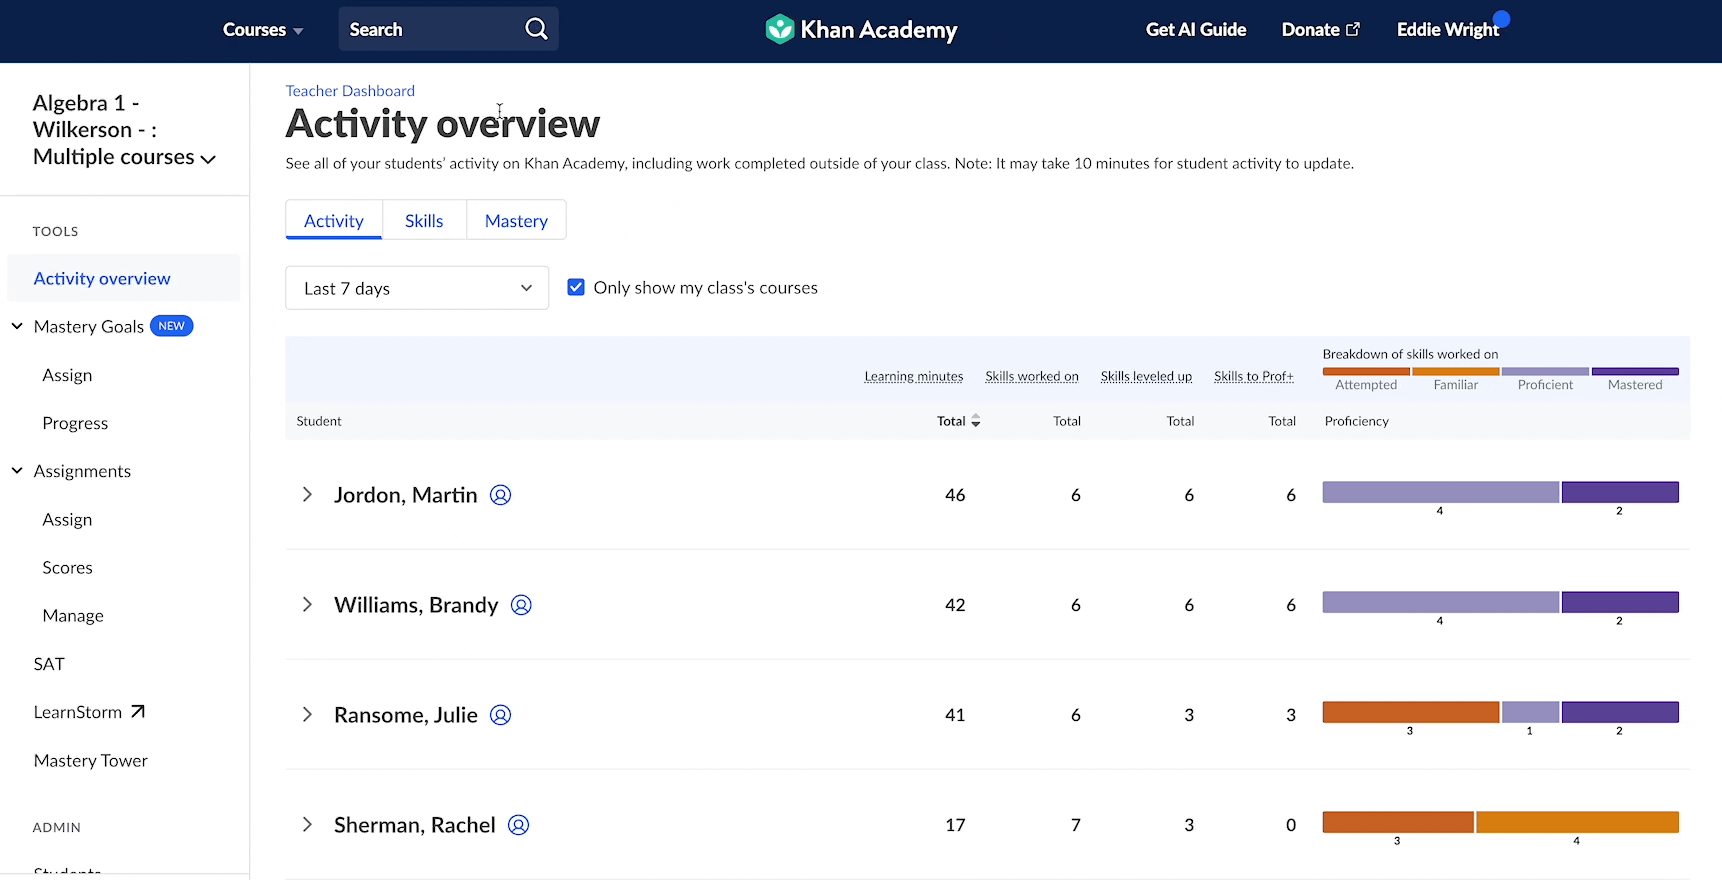
Task: Click the name Jordon, Martin
Action: [405, 495]
